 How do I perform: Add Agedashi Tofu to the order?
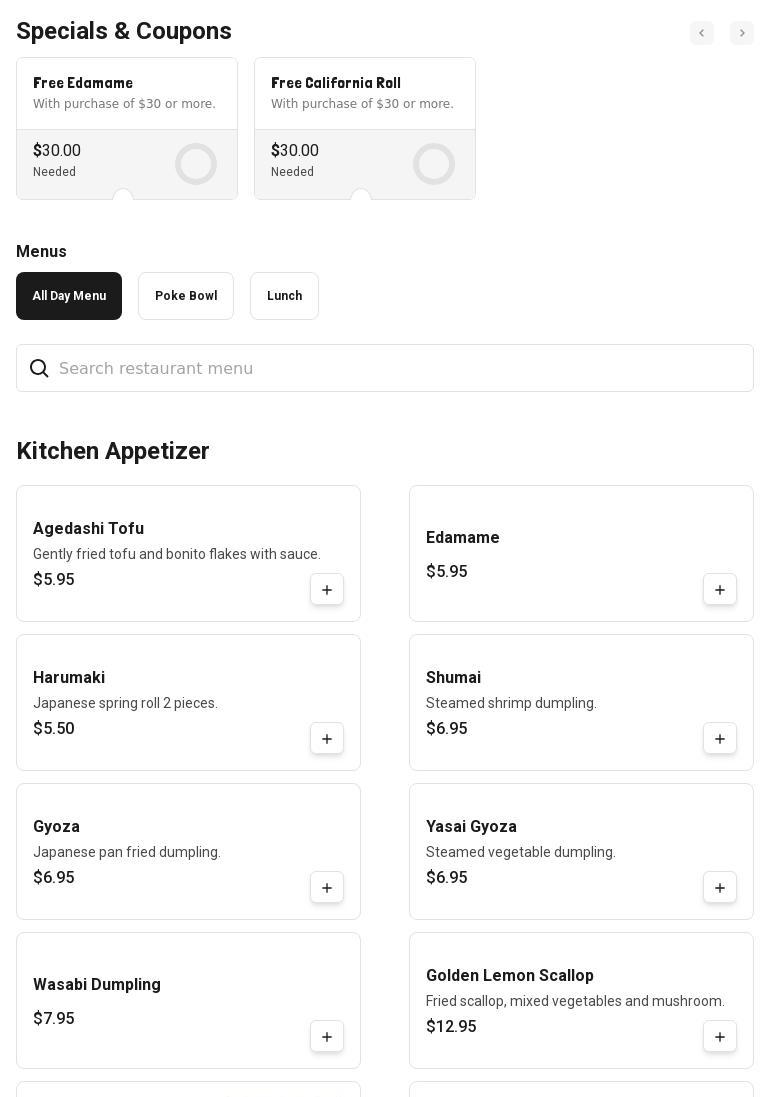pos(327,590)
